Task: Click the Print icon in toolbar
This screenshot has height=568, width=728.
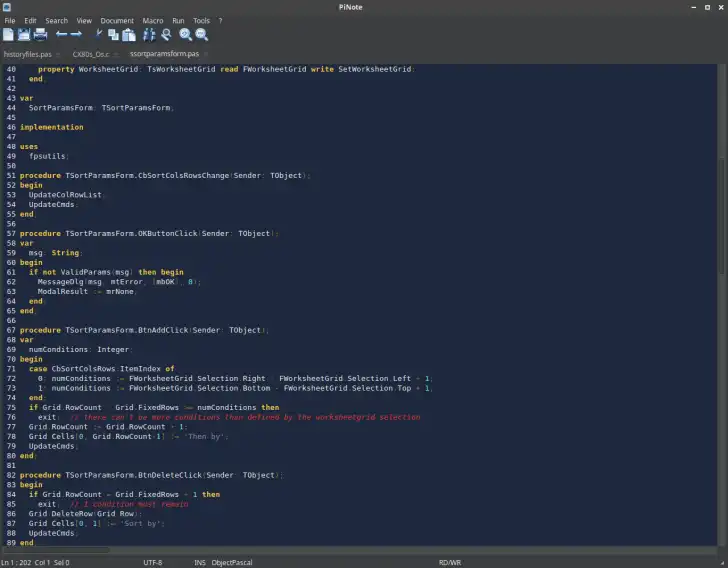Action: pos(41,34)
